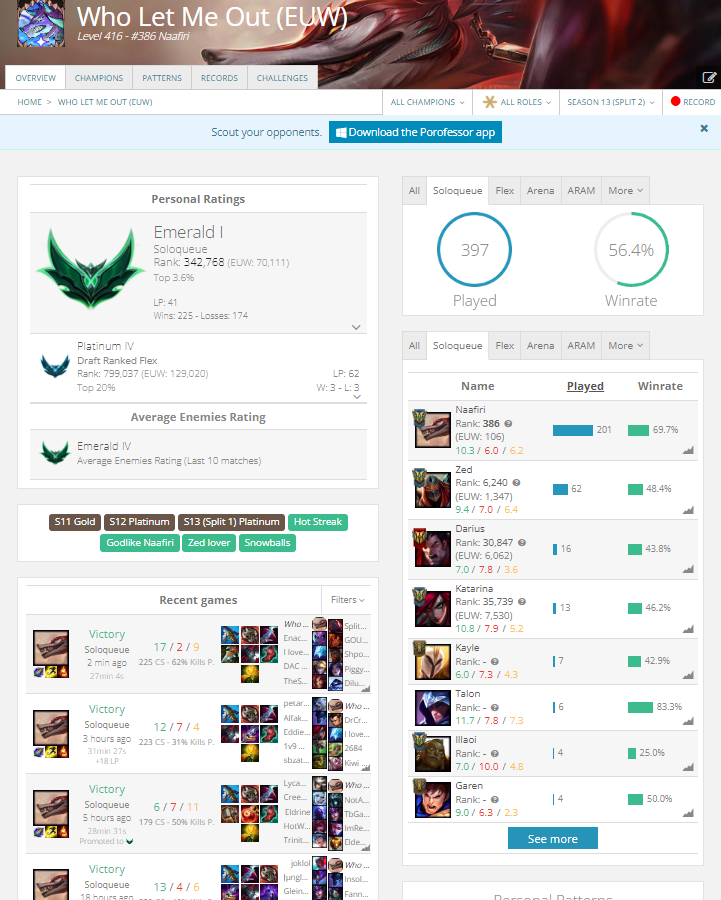Switch to the Challenges tab
The height and width of the screenshot is (900, 721).
click(x=282, y=77)
